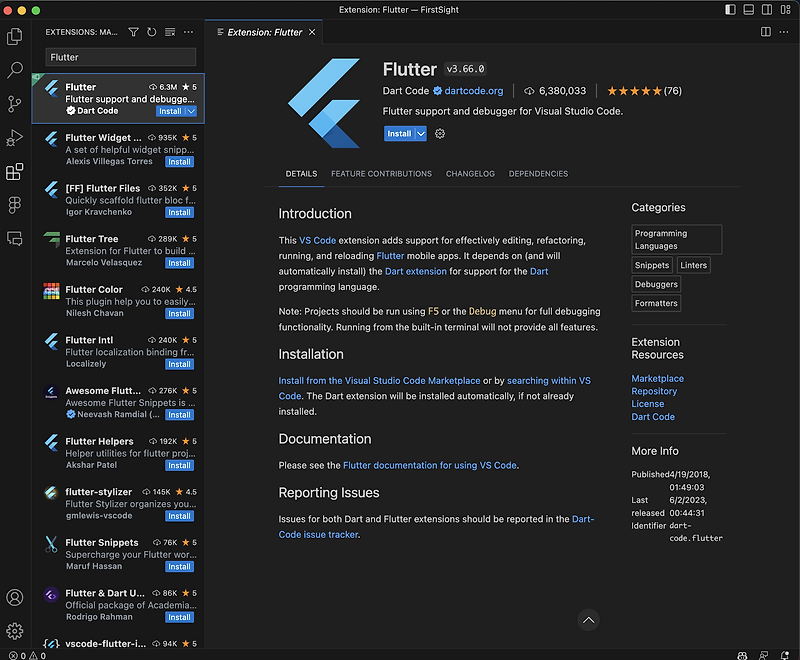Refresh the extensions list
The width and height of the screenshot is (800, 660).
pyautogui.click(x=151, y=32)
